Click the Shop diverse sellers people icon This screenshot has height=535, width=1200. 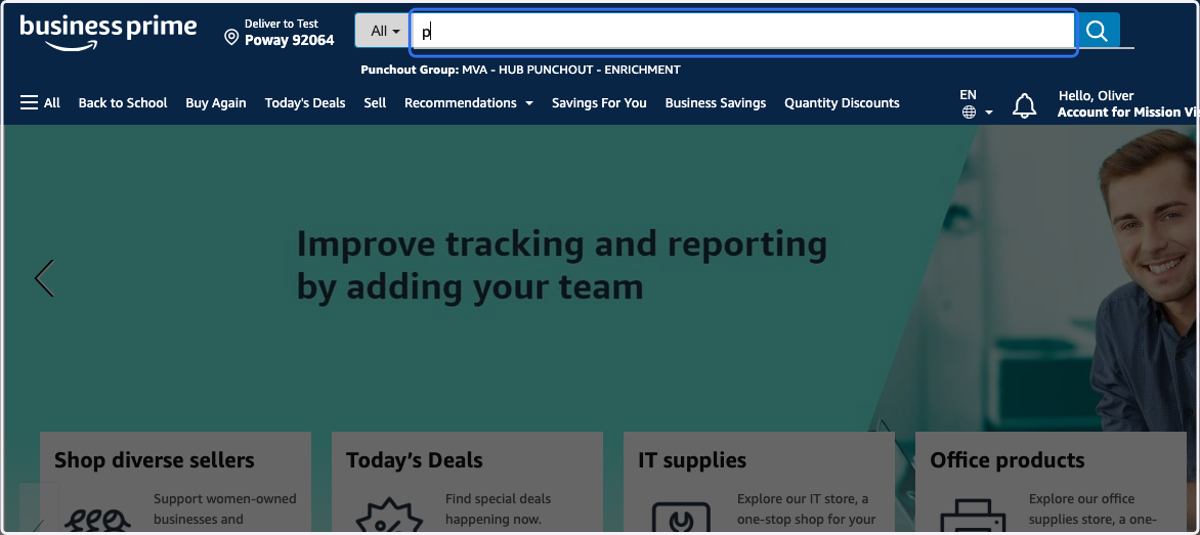tap(98, 518)
